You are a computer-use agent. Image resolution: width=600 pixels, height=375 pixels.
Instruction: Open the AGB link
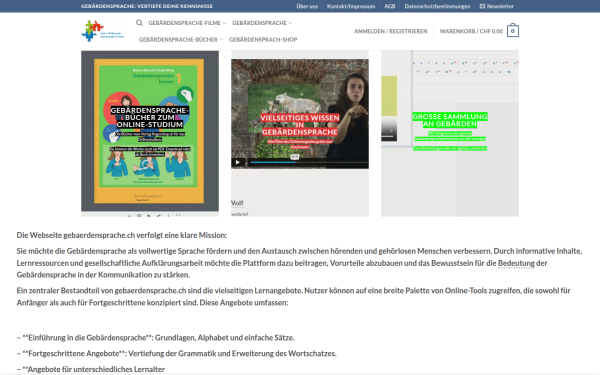coord(390,6)
